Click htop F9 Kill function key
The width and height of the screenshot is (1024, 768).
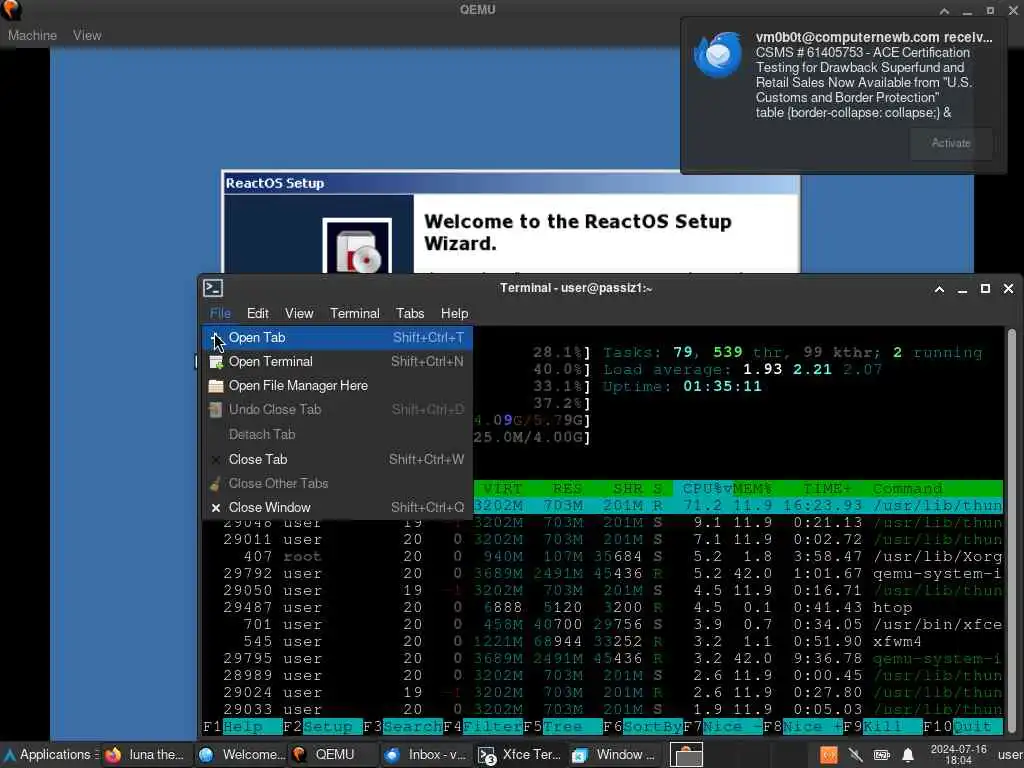[x=883, y=727]
